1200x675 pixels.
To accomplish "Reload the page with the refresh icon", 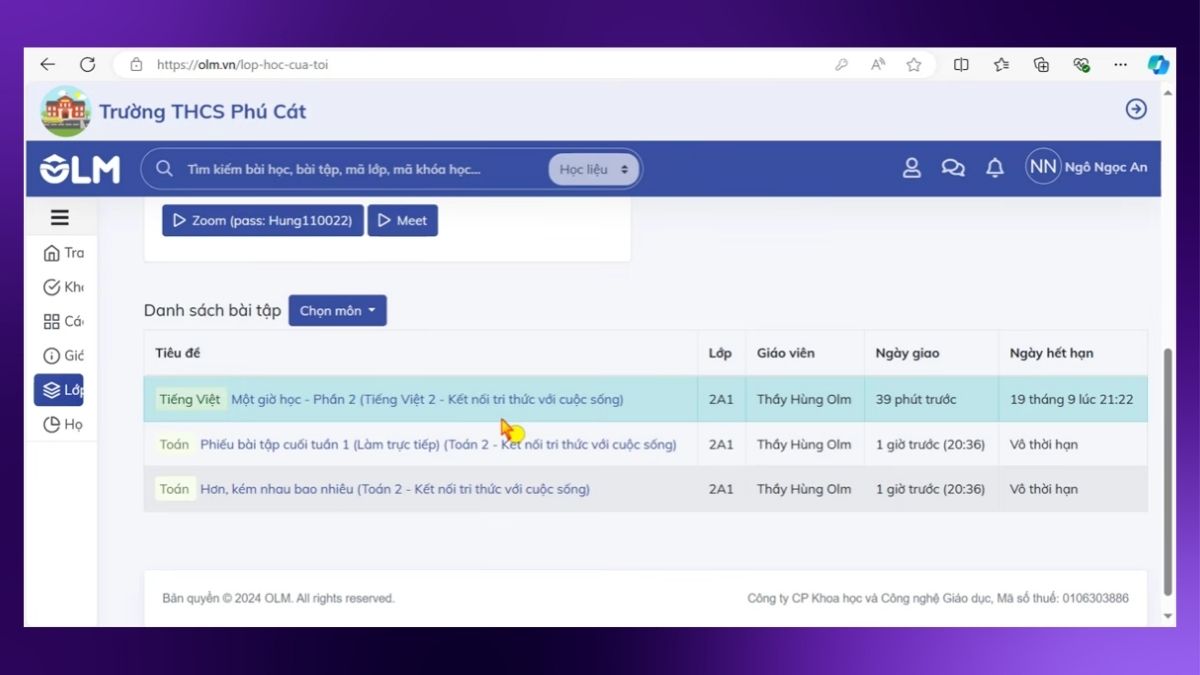I will pyautogui.click(x=87, y=64).
